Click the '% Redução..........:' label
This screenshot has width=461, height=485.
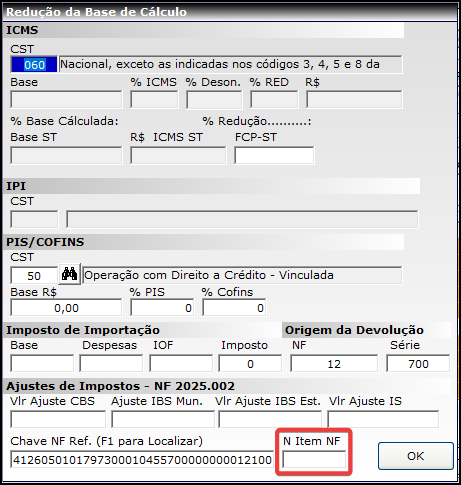[x=257, y=121]
